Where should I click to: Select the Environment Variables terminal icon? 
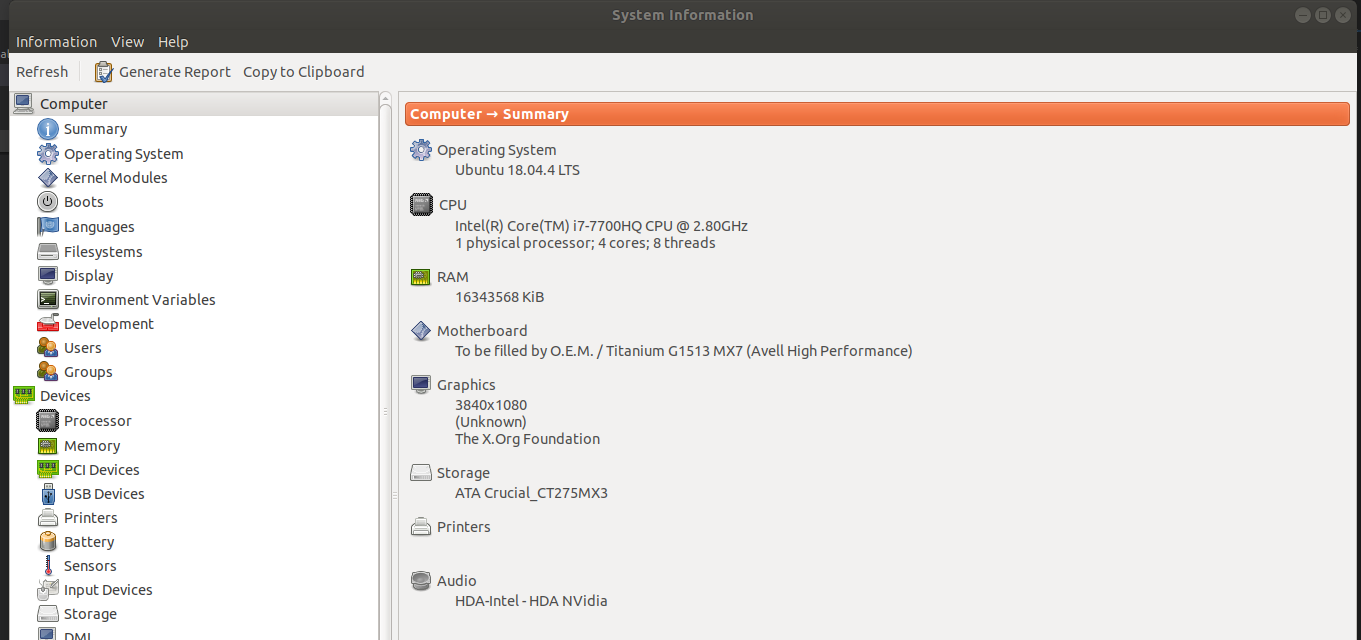click(47, 300)
